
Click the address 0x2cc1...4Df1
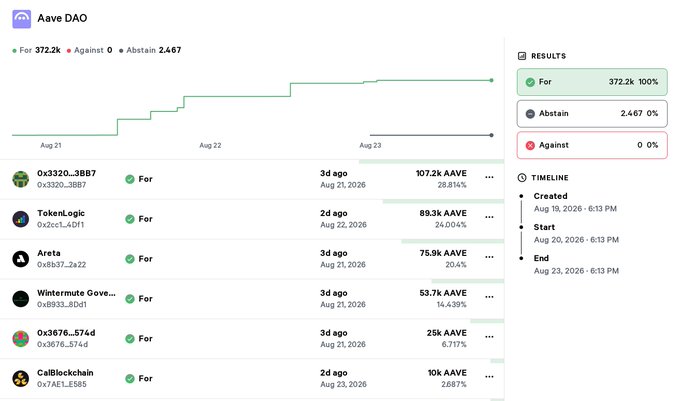point(60,225)
